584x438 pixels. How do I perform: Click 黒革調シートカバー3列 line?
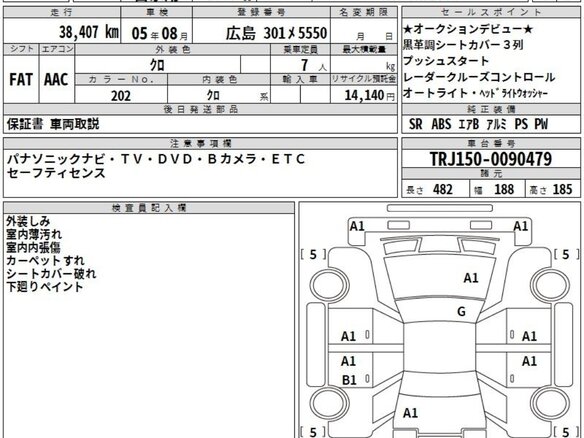click(463, 45)
